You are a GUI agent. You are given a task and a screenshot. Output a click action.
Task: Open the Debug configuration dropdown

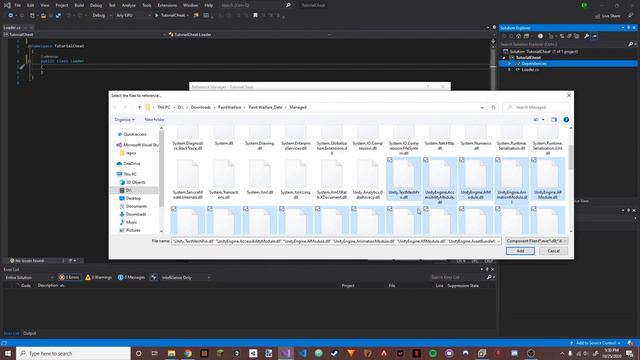(102, 16)
